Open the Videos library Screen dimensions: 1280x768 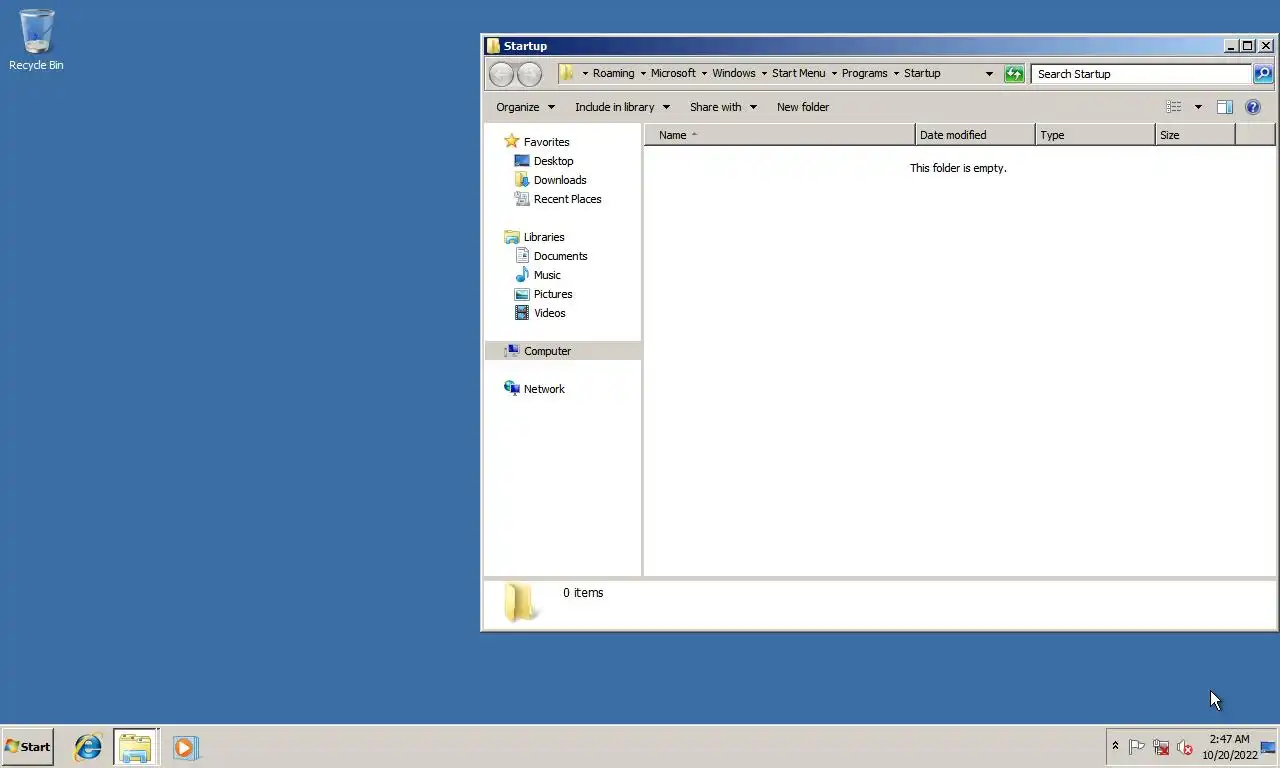pyautogui.click(x=540, y=313)
